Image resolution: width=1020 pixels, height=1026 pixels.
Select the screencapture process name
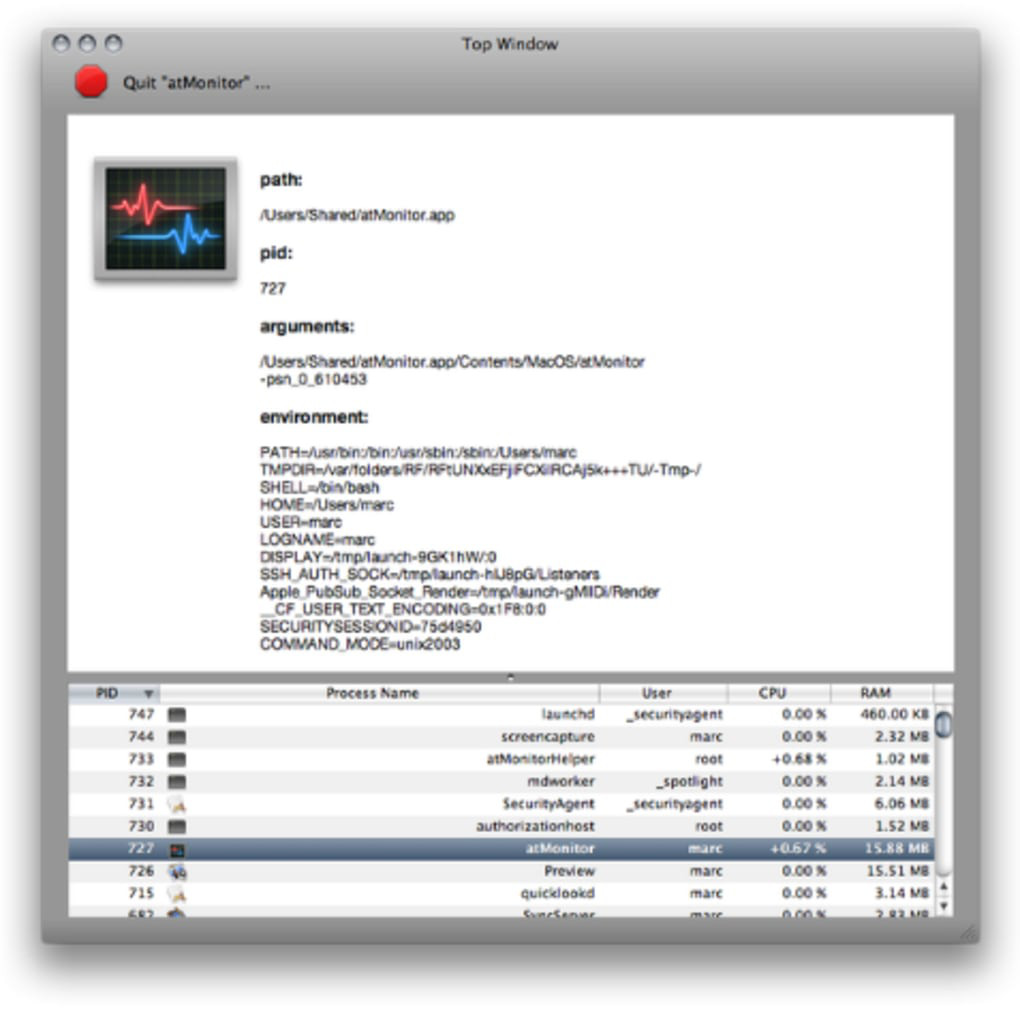[x=548, y=737]
